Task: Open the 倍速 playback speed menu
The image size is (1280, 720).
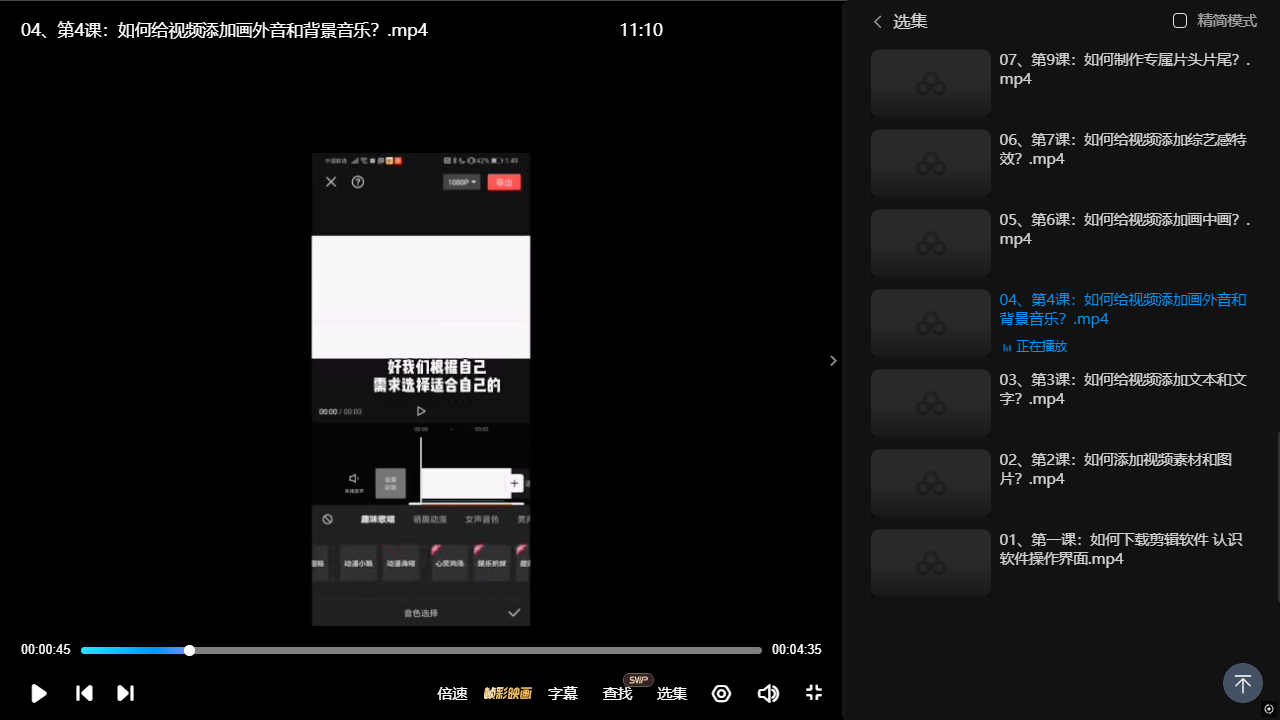Action: 452,693
